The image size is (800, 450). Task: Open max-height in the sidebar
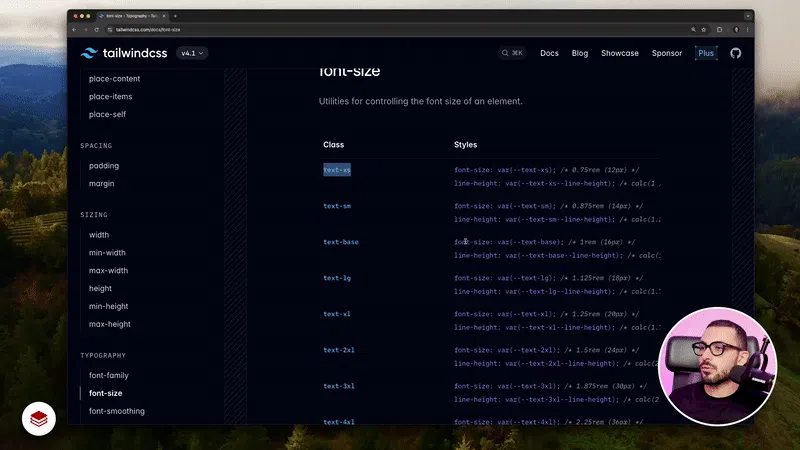tap(110, 324)
